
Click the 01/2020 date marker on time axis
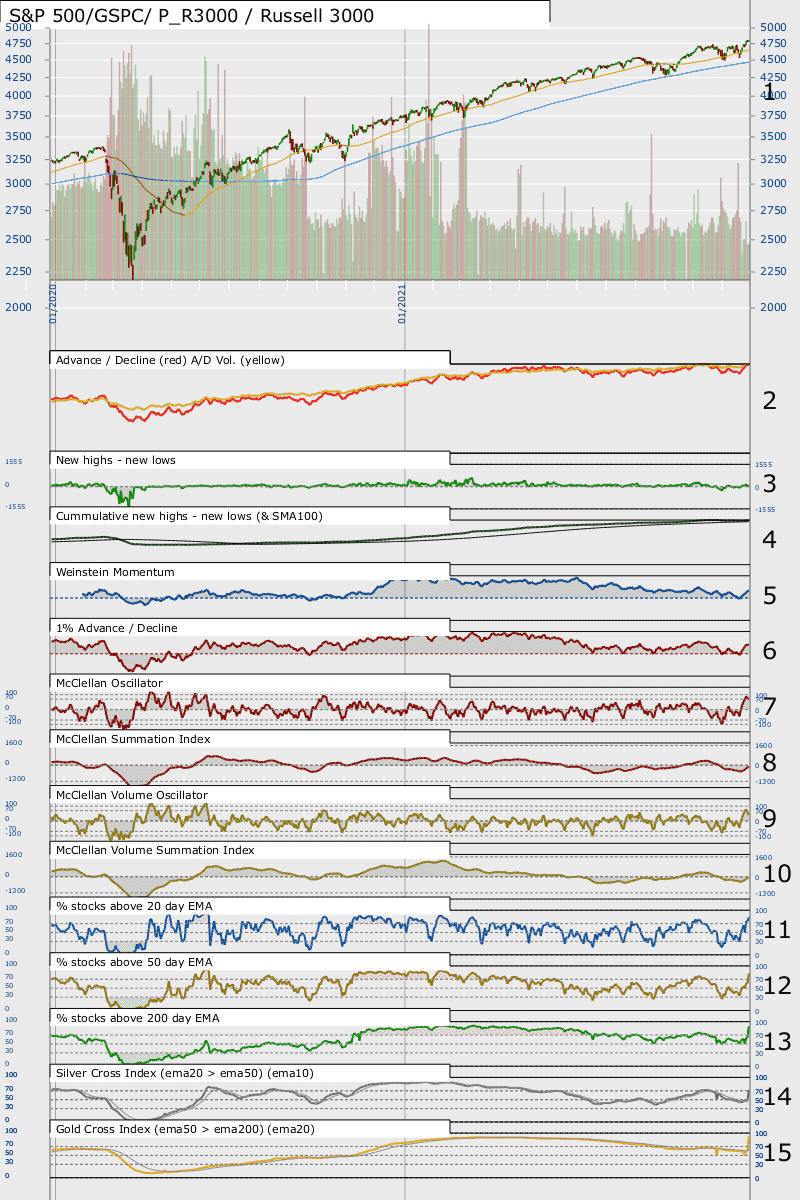tap(53, 303)
